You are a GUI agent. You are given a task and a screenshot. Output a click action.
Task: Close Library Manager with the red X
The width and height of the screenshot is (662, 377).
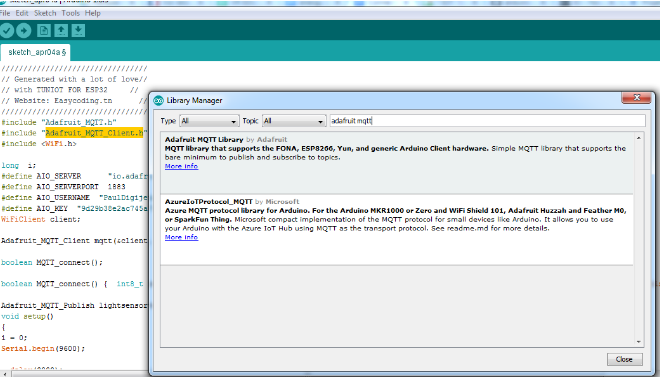coord(637,98)
